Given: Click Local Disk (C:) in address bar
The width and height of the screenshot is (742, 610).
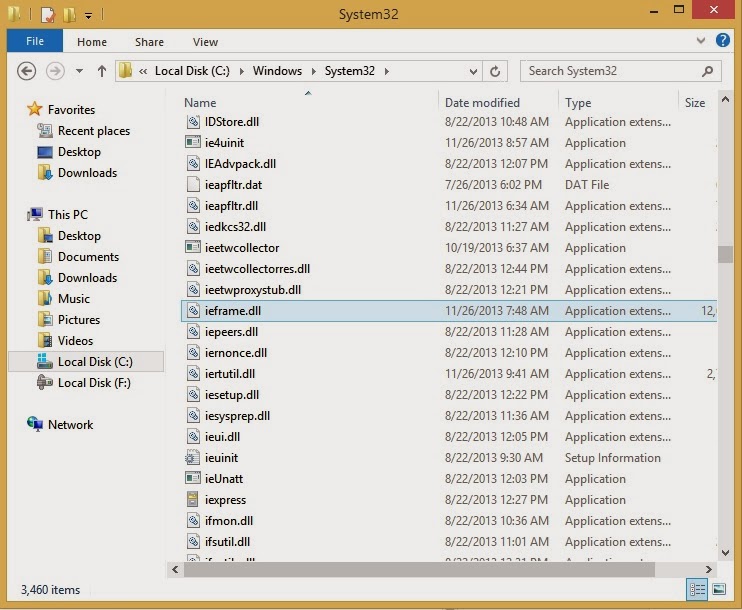Looking at the screenshot, I should click(x=192, y=71).
